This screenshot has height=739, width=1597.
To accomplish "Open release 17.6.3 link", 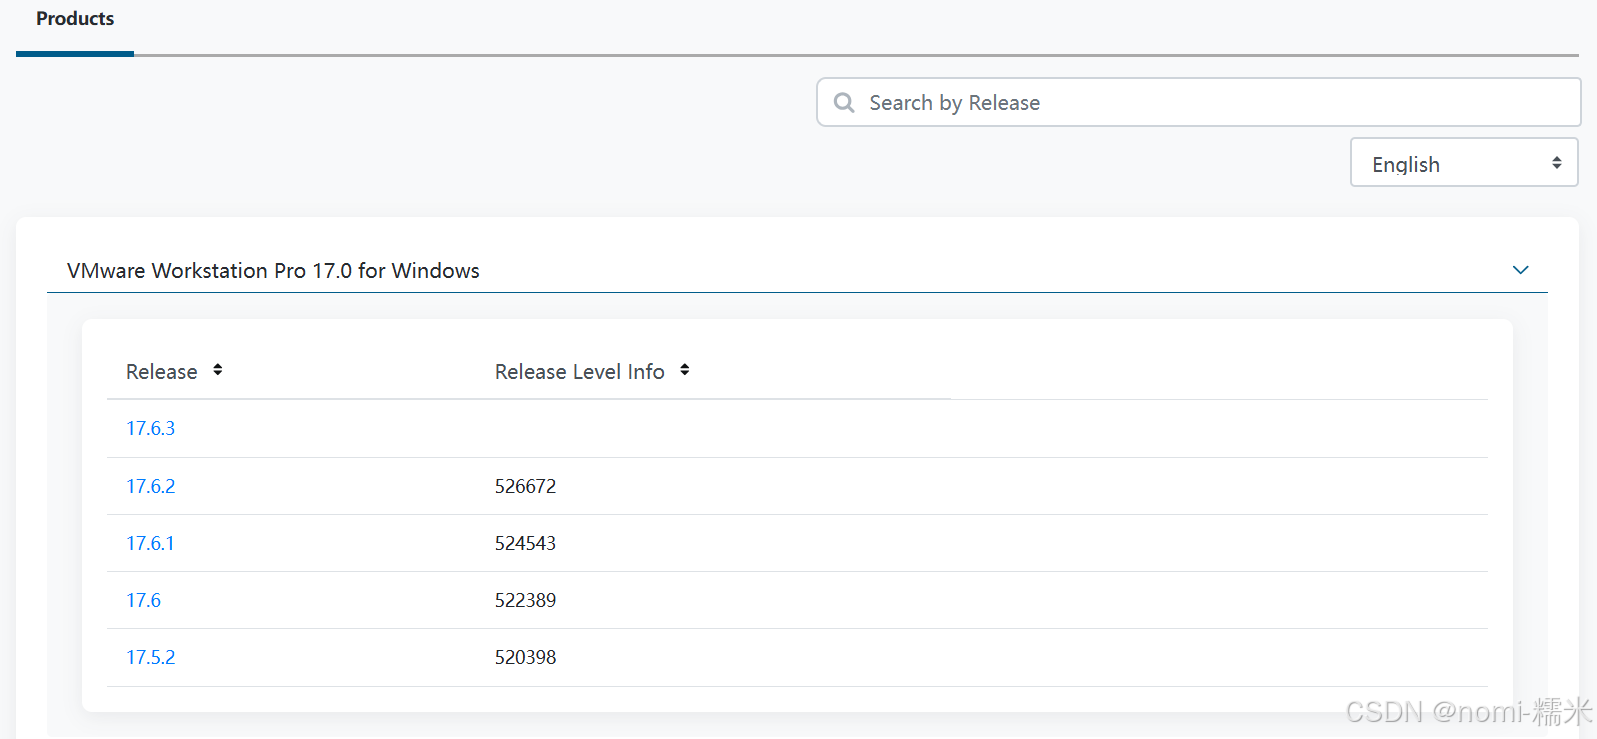I will (150, 428).
